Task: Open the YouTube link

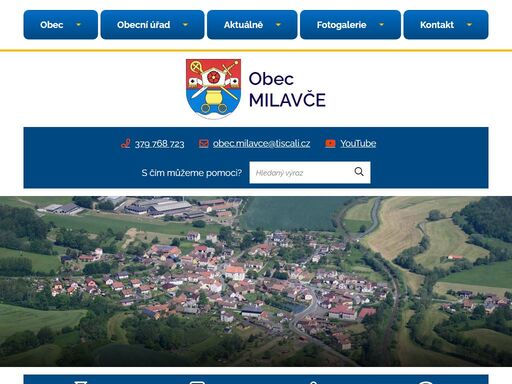Action: [x=358, y=143]
